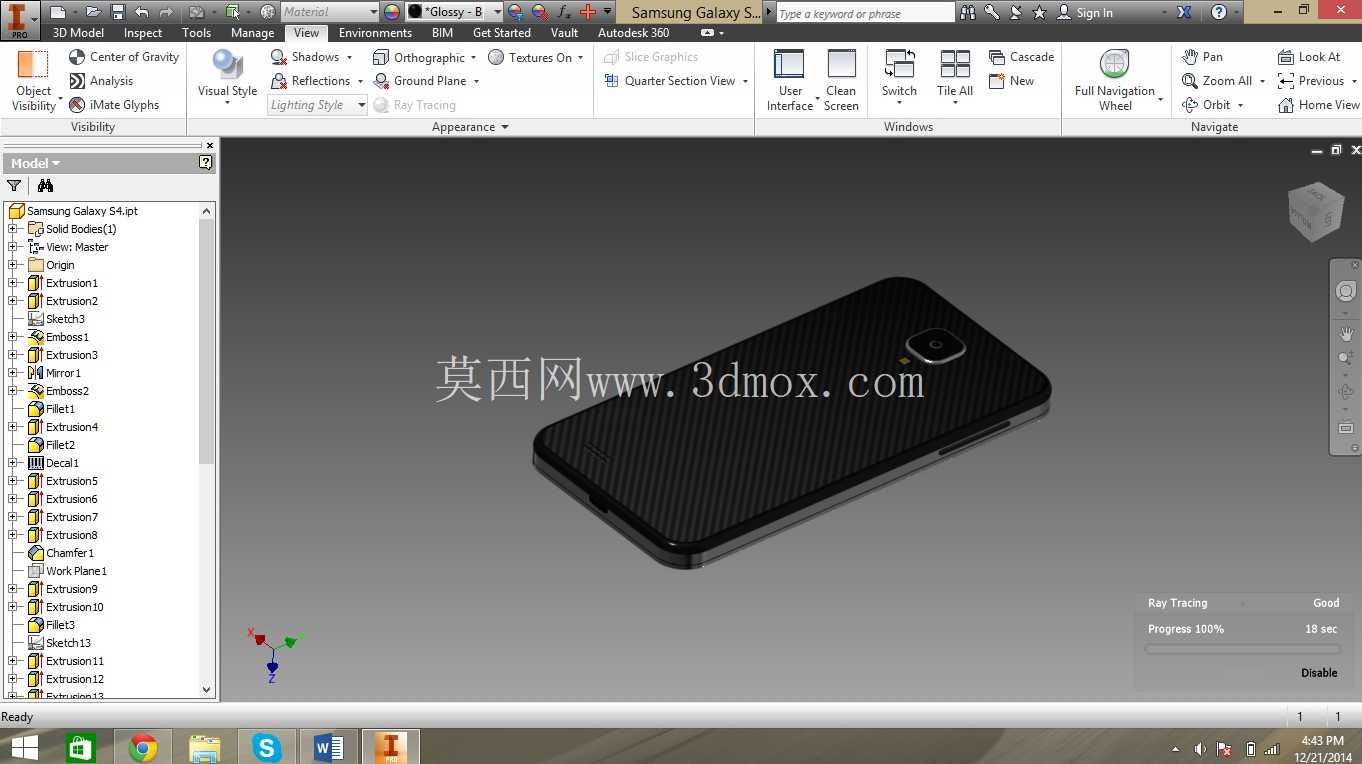This screenshot has width=1362, height=764.
Task: Click the Ray Tracing progress bar
Action: point(1242,649)
